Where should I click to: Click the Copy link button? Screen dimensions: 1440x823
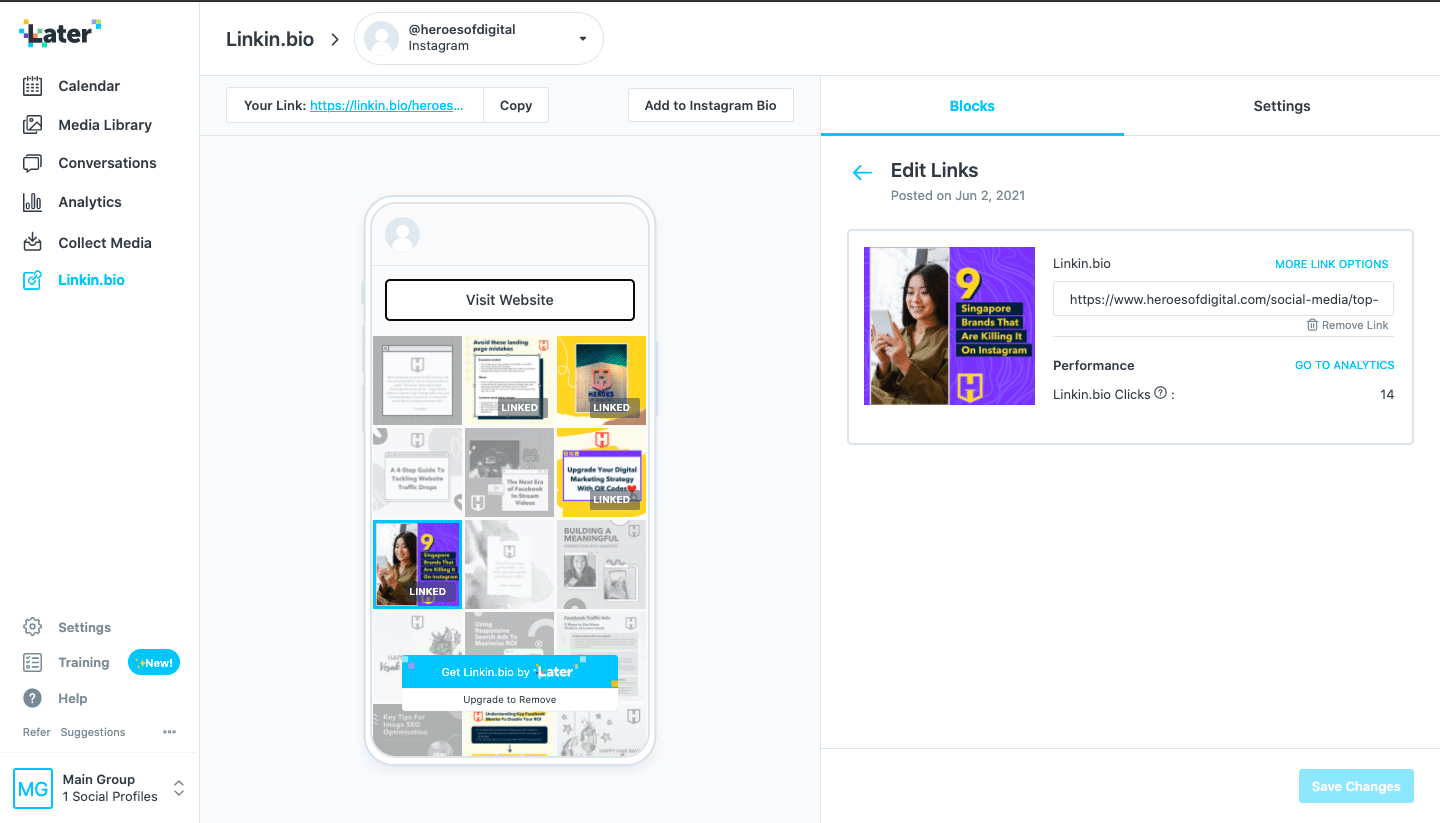coord(515,105)
